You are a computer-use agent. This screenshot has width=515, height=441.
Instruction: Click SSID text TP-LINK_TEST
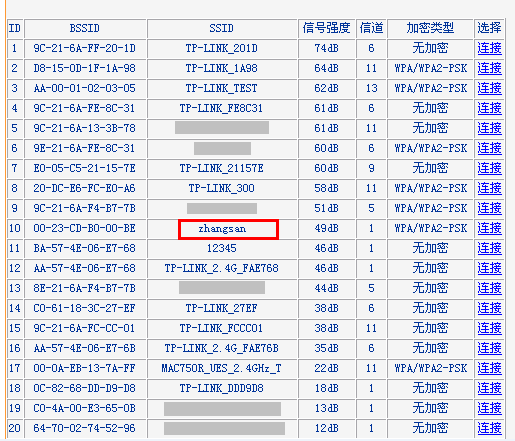222,88
